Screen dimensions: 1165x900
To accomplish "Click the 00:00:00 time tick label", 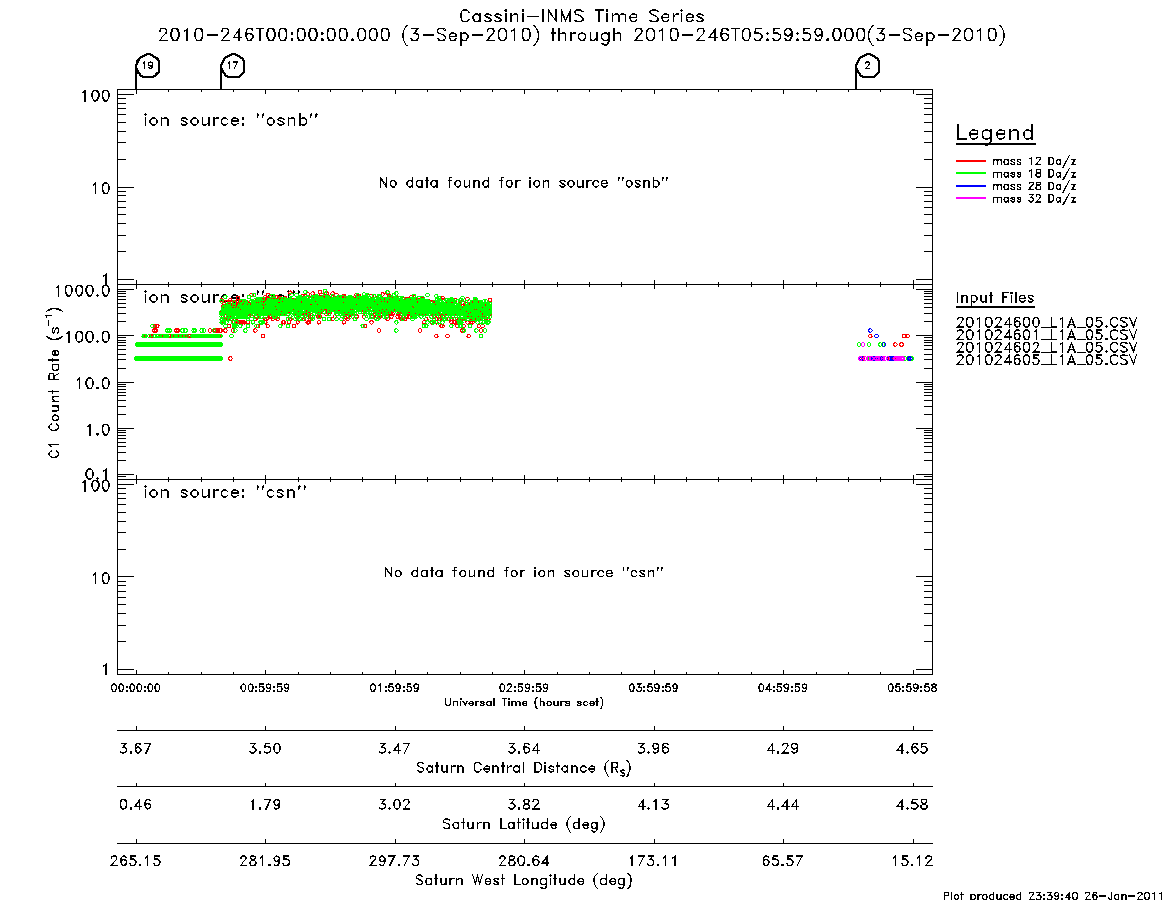I will (x=135, y=688).
